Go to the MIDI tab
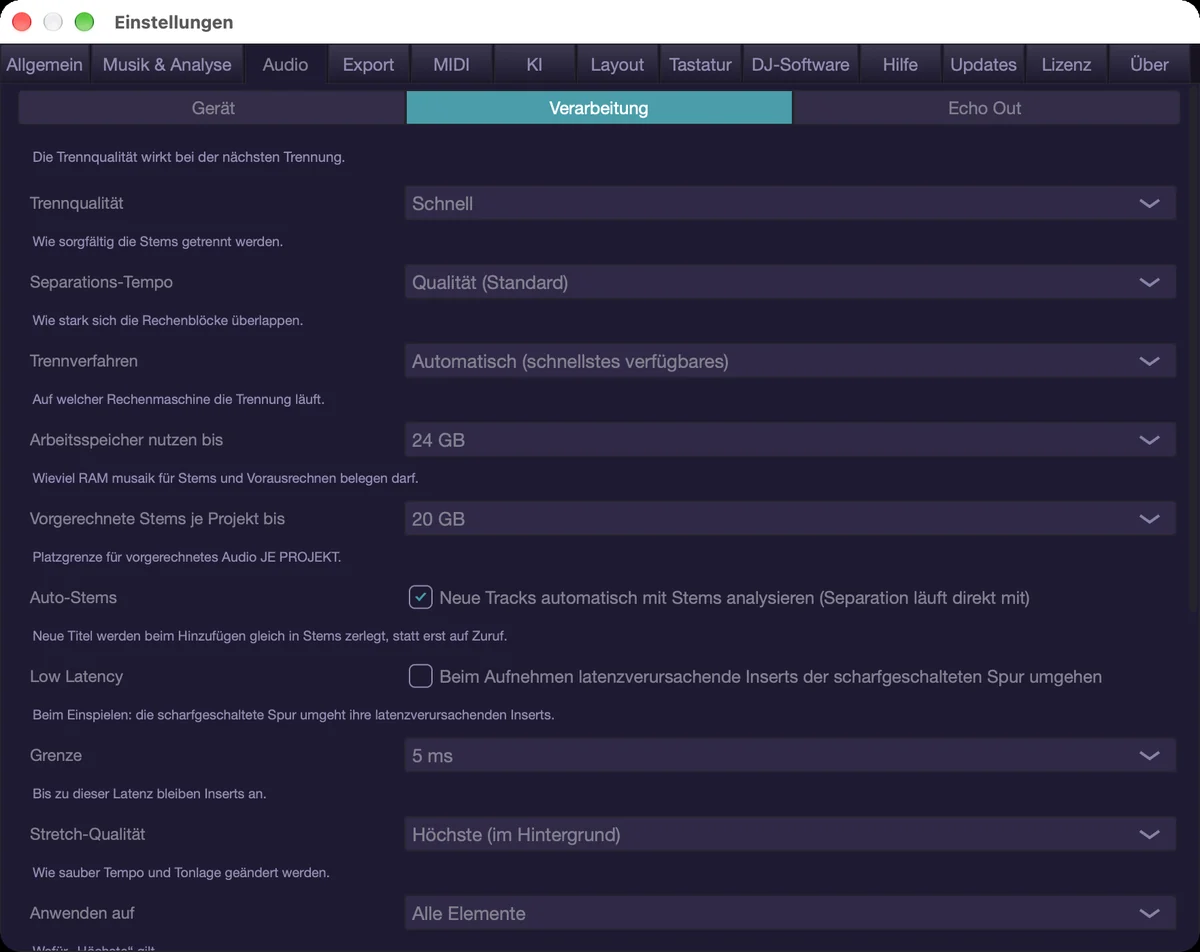Viewport: 1200px width, 952px height. (451, 64)
